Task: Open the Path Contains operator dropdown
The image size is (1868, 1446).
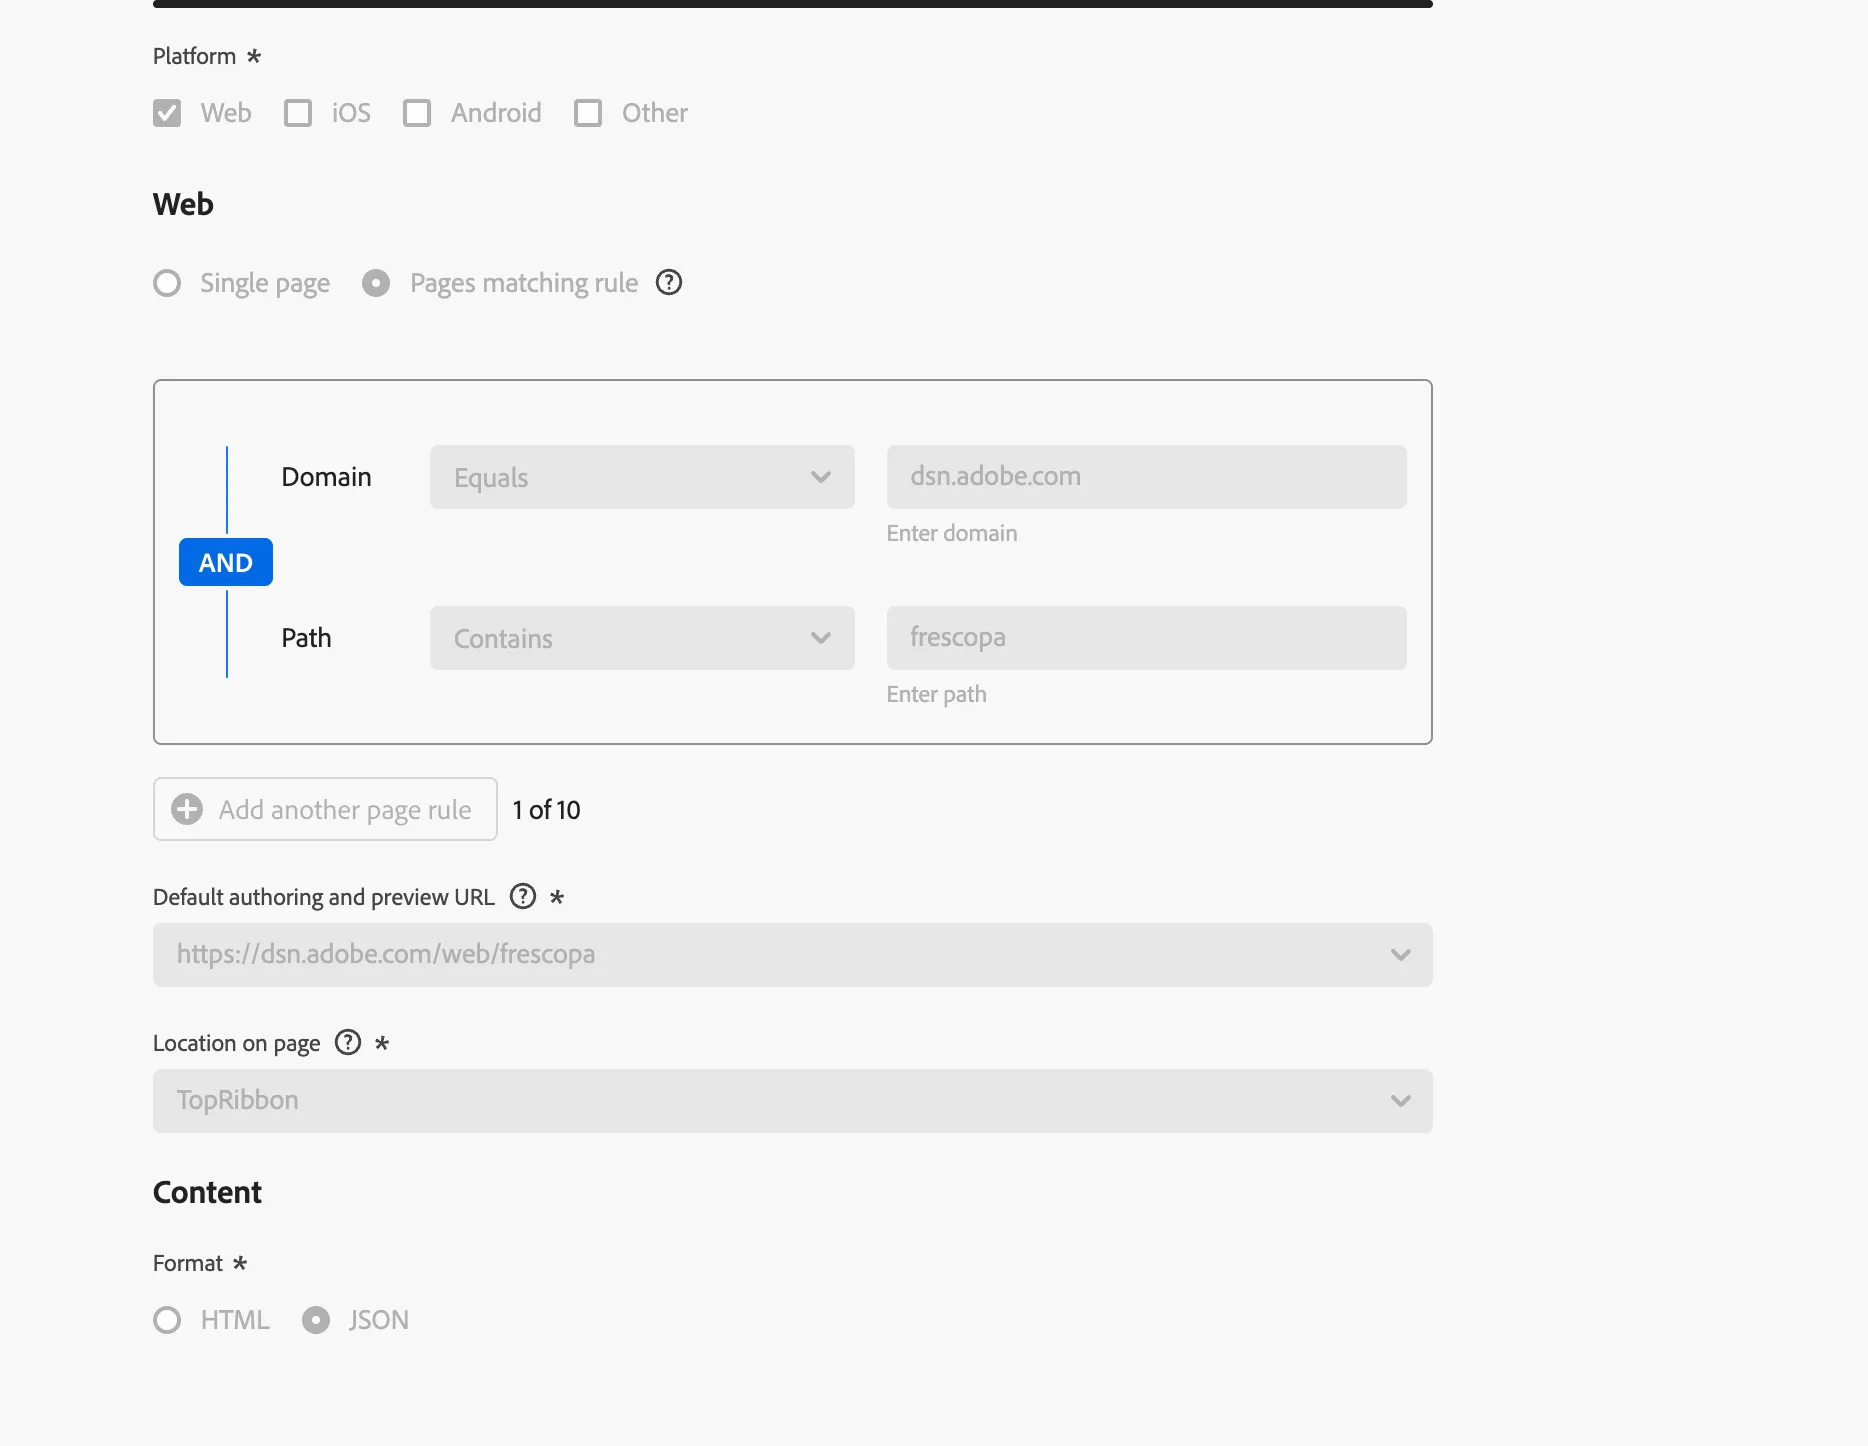Action: click(x=642, y=638)
